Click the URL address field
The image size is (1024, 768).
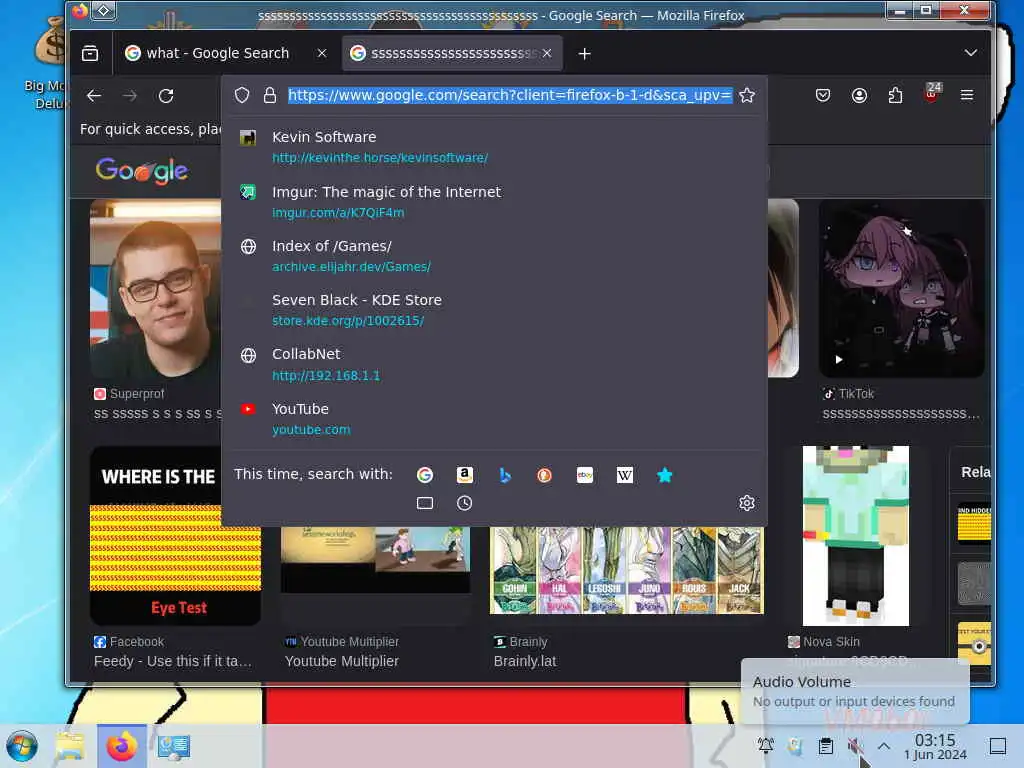pos(510,95)
